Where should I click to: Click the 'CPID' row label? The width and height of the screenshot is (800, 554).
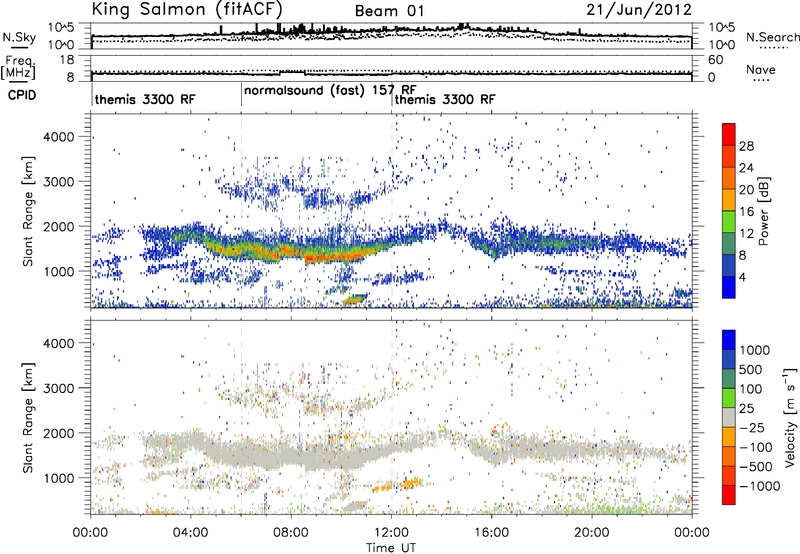pyautogui.click(x=22, y=95)
